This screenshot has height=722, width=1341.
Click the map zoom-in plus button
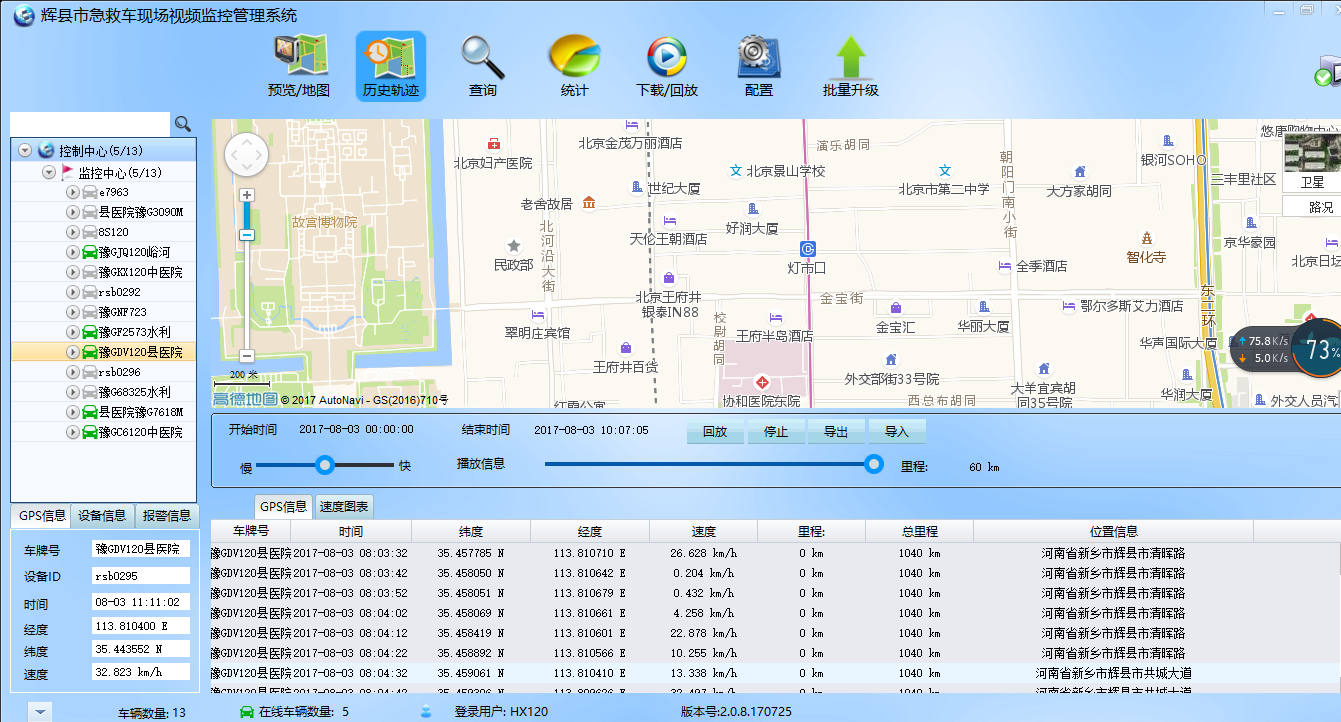click(247, 195)
